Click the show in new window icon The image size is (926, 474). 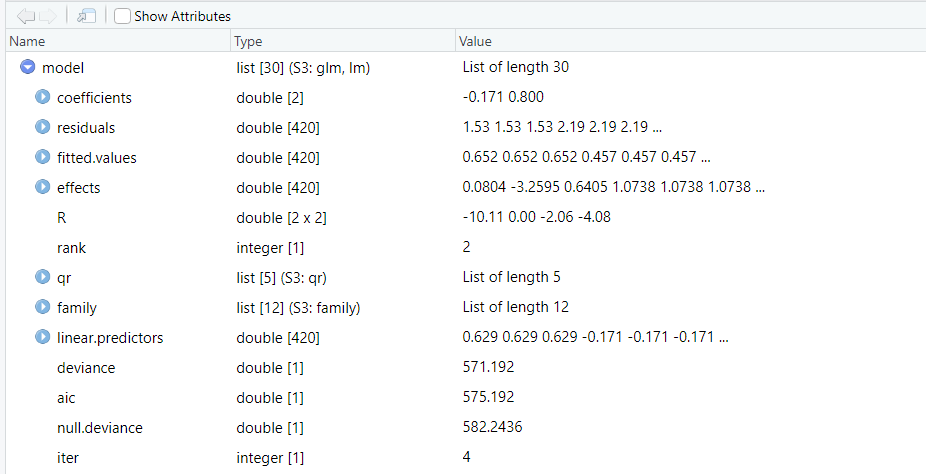coord(87,16)
